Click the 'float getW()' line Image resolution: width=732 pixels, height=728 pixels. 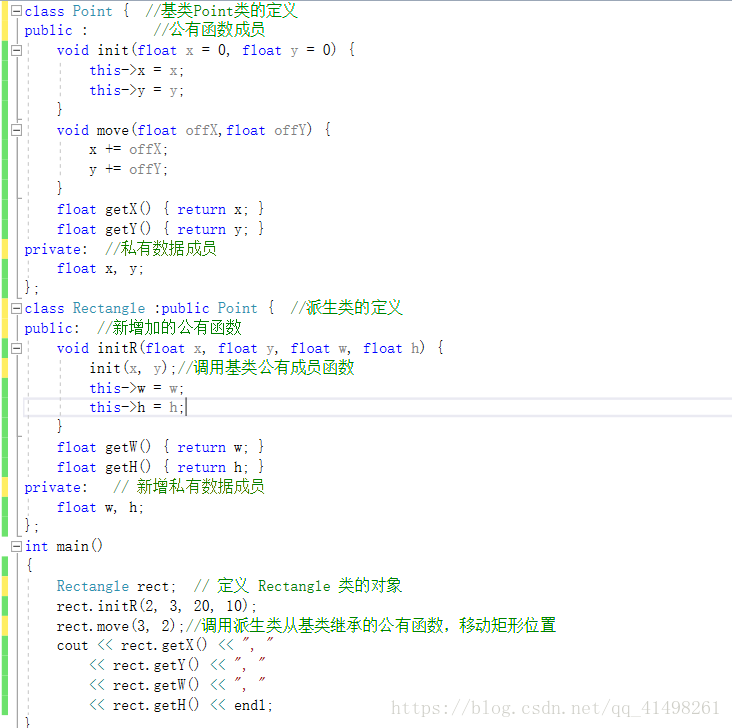160,447
